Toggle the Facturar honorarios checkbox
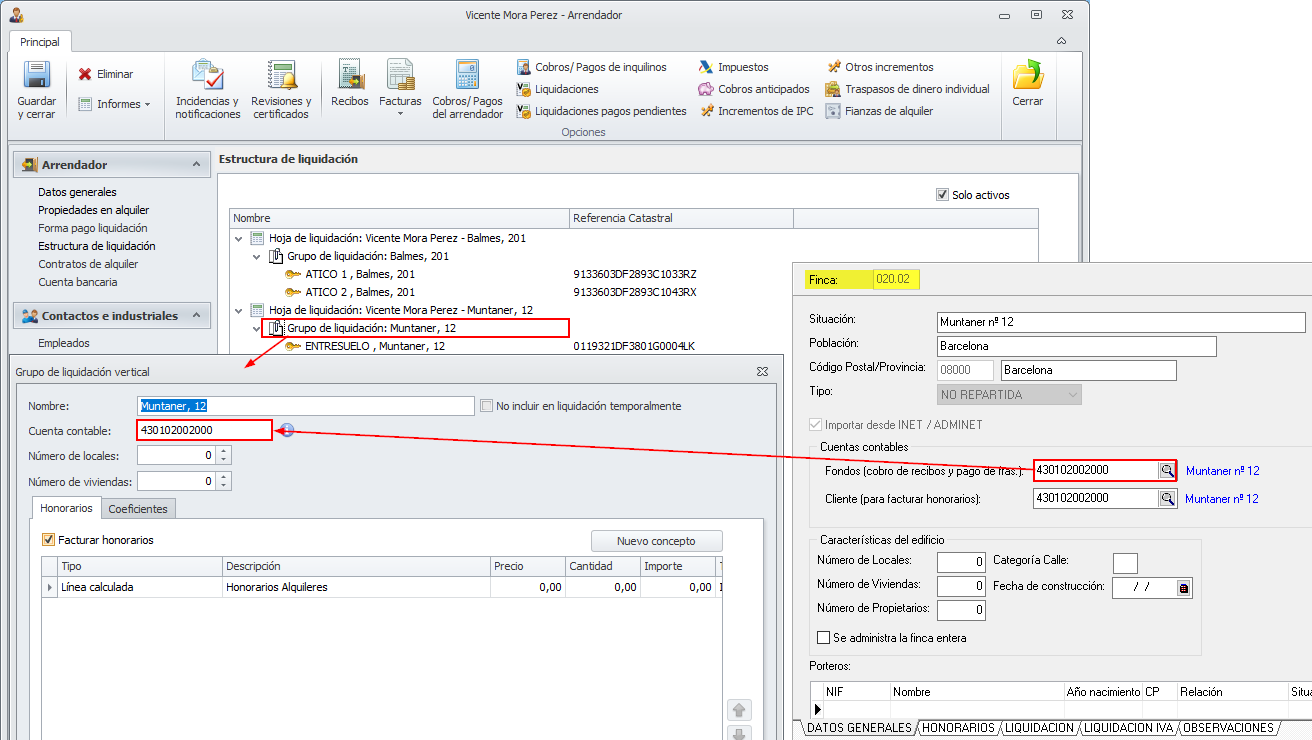Viewport: 1312px width, 740px height. point(48,540)
